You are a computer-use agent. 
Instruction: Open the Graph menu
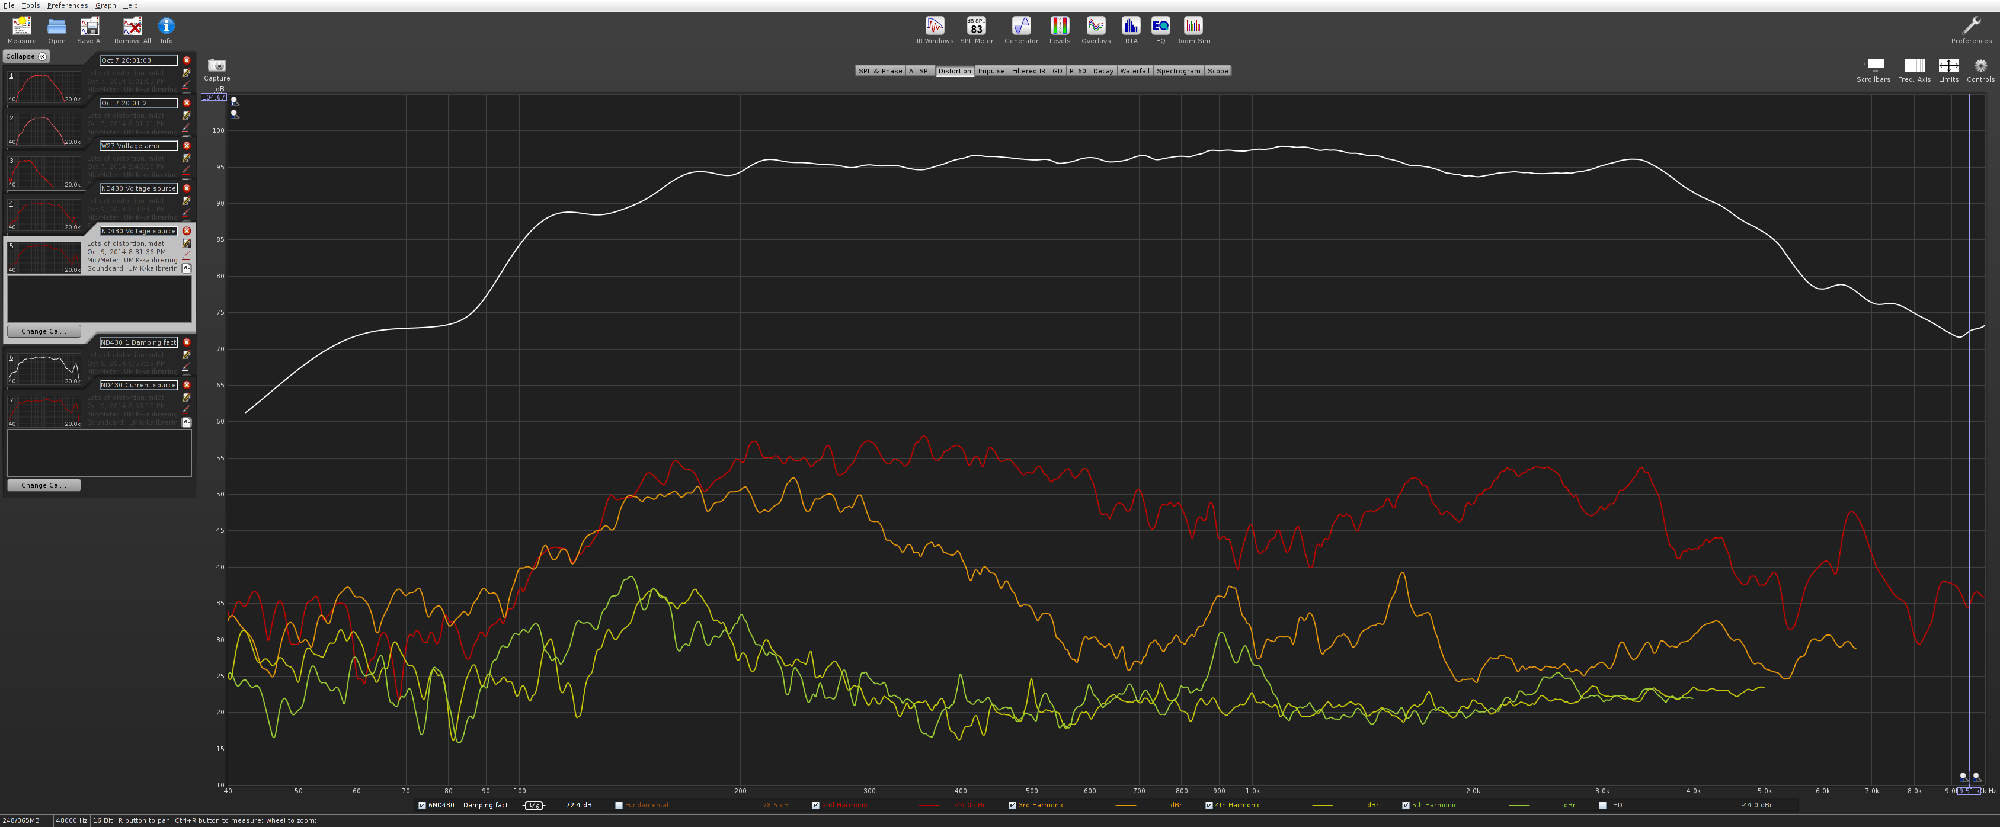tap(105, 5)
